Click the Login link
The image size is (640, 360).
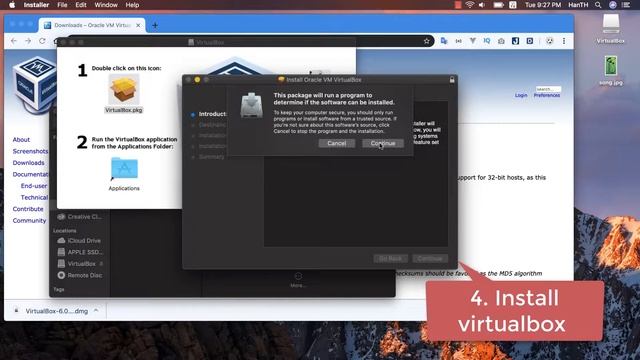click(521, 95)
